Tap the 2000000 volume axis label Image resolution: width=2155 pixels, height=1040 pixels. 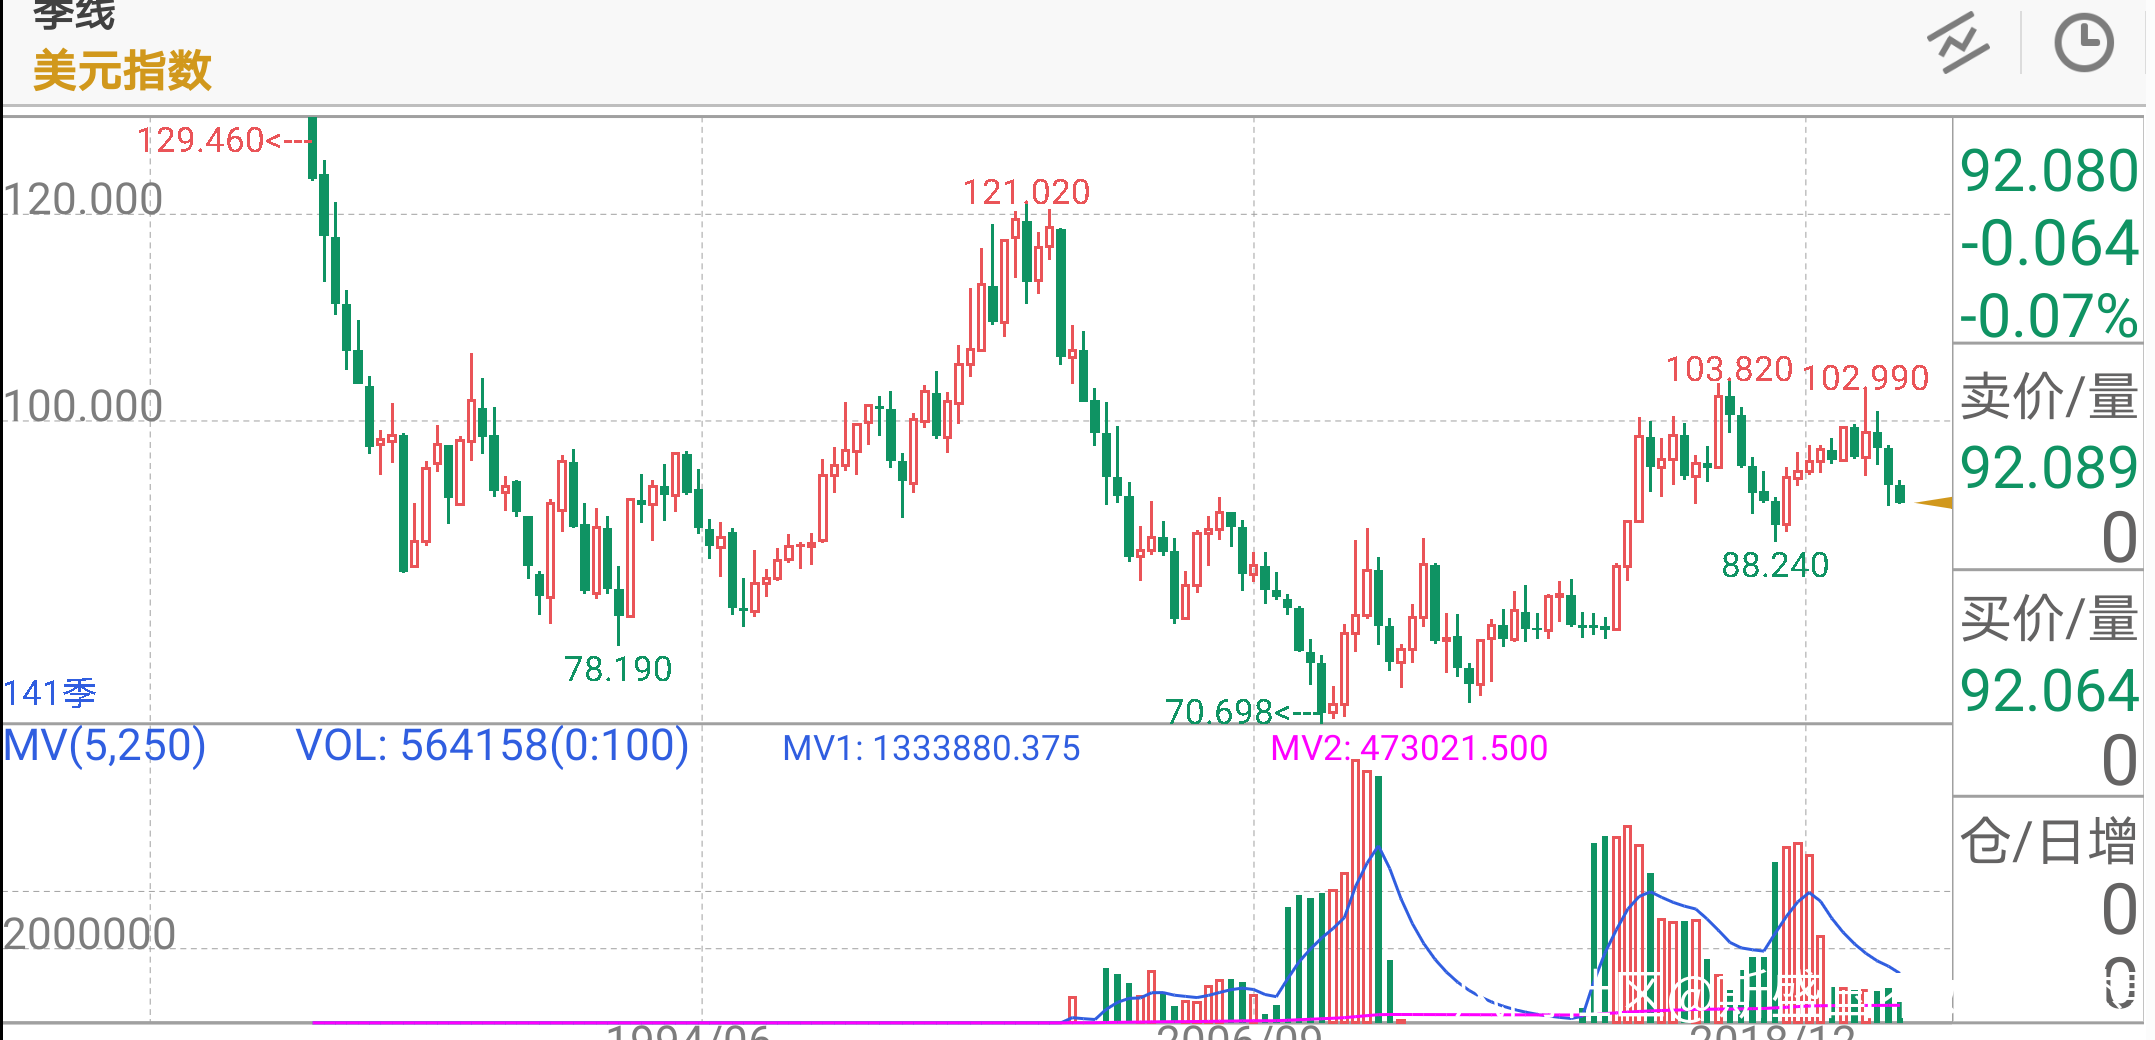[89, 934]
